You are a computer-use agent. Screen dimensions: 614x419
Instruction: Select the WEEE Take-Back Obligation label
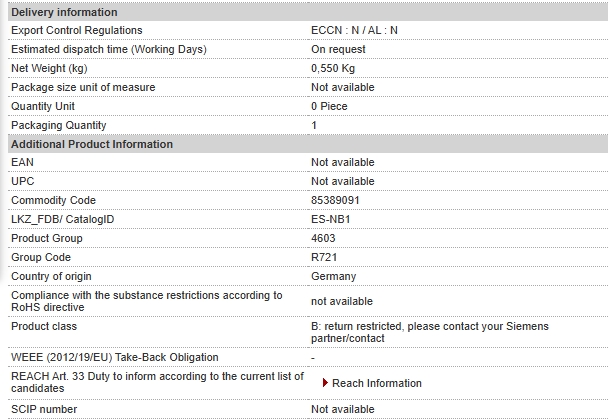[x=115, y=357]
